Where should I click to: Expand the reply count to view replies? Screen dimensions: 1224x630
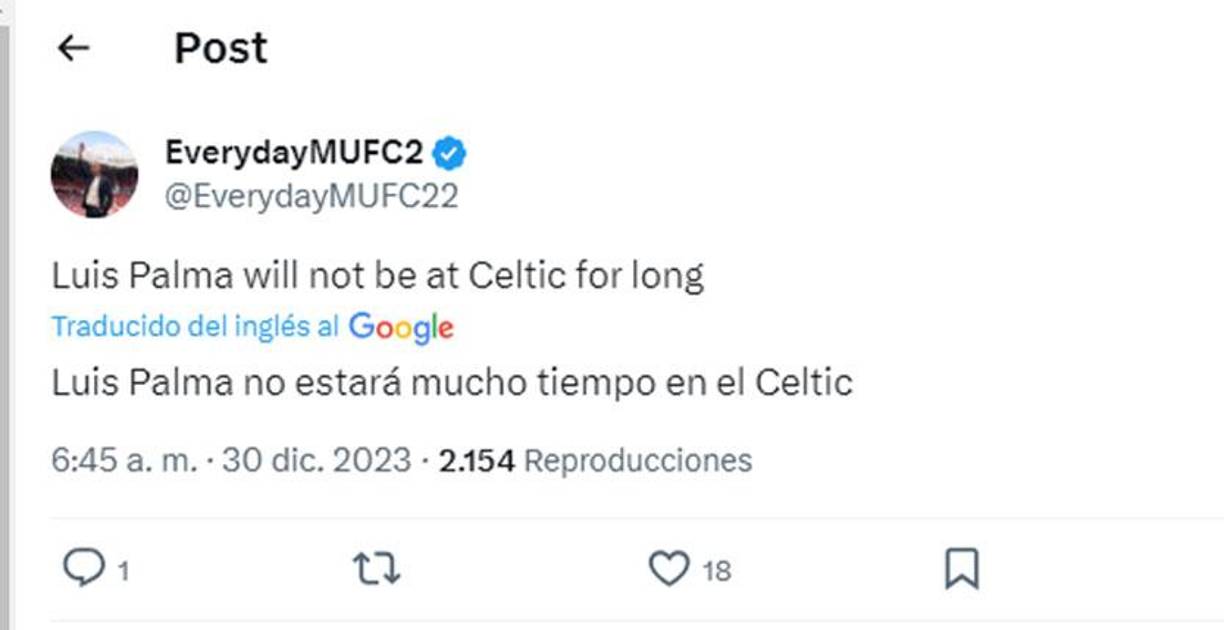[x=122, y=570]
